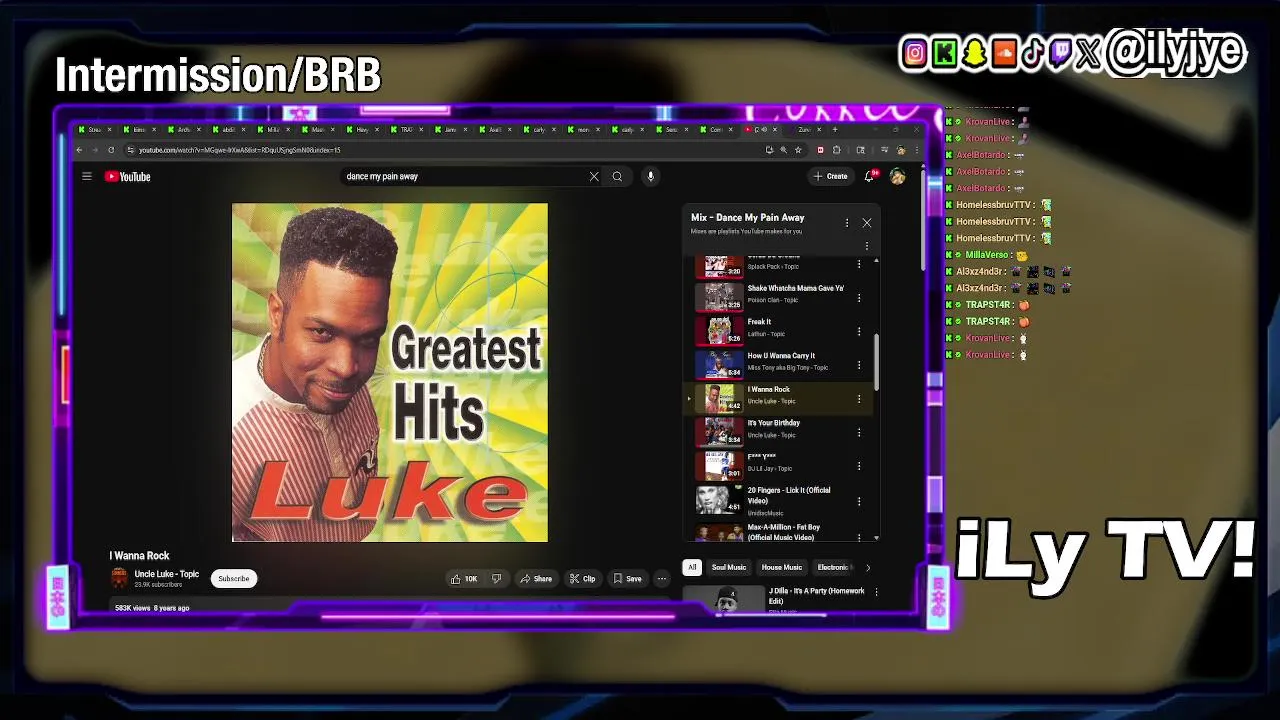Click the Create button
This screenshot has height=720, width=1280.
click(x=830, y=176)
